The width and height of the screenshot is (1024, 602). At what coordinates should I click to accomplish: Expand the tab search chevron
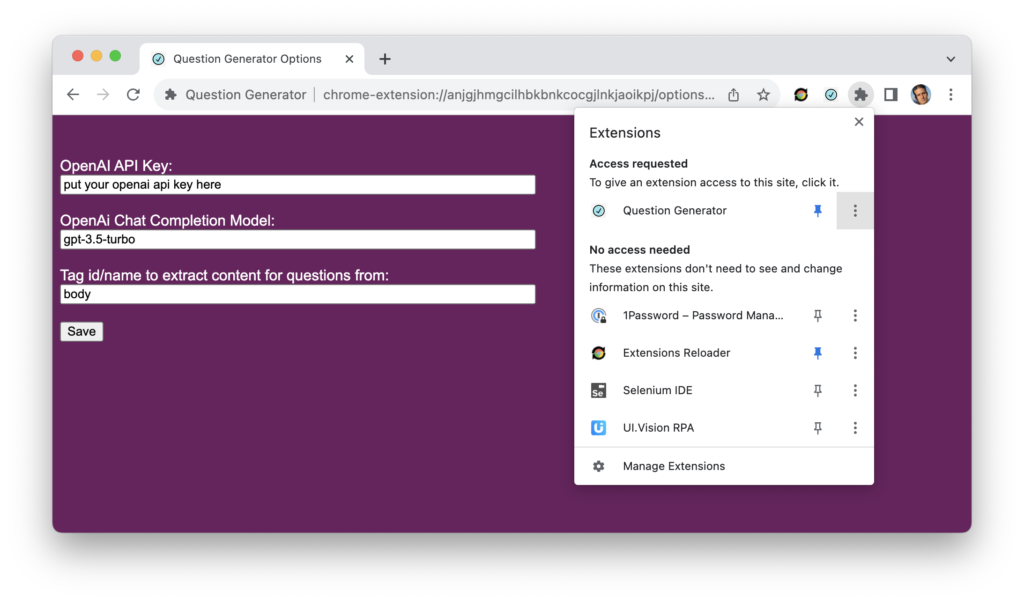pos(950,59)
